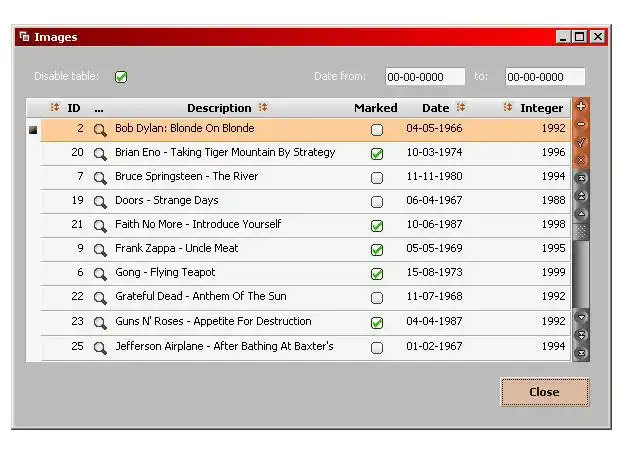Click the X cancel icon beside the table
This screenshot has width=620, height=450.
tap(581, 160)
